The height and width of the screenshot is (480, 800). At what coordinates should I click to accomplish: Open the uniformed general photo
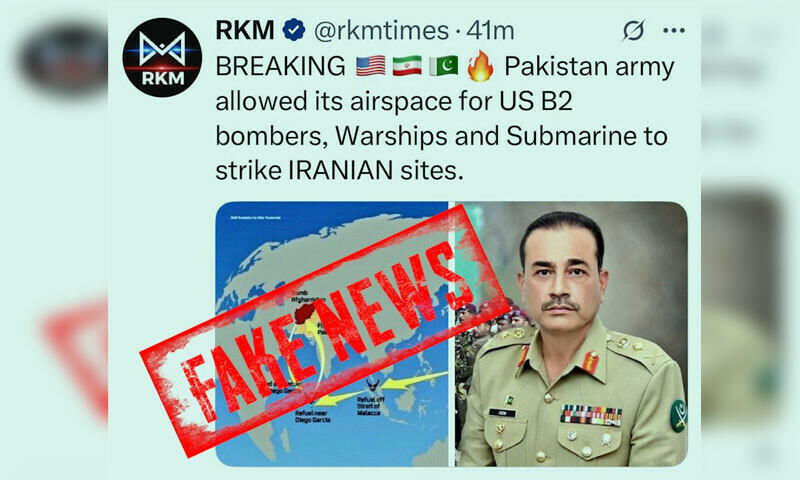571,334
